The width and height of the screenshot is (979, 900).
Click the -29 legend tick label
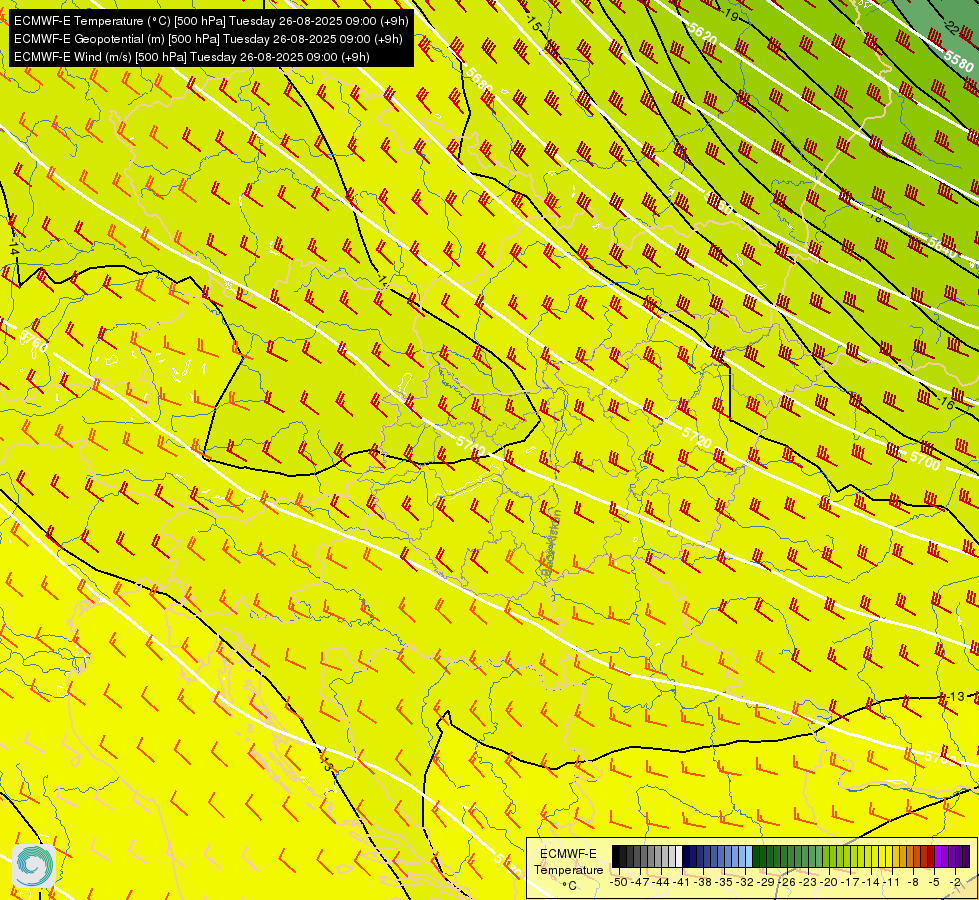pos(767,882)
